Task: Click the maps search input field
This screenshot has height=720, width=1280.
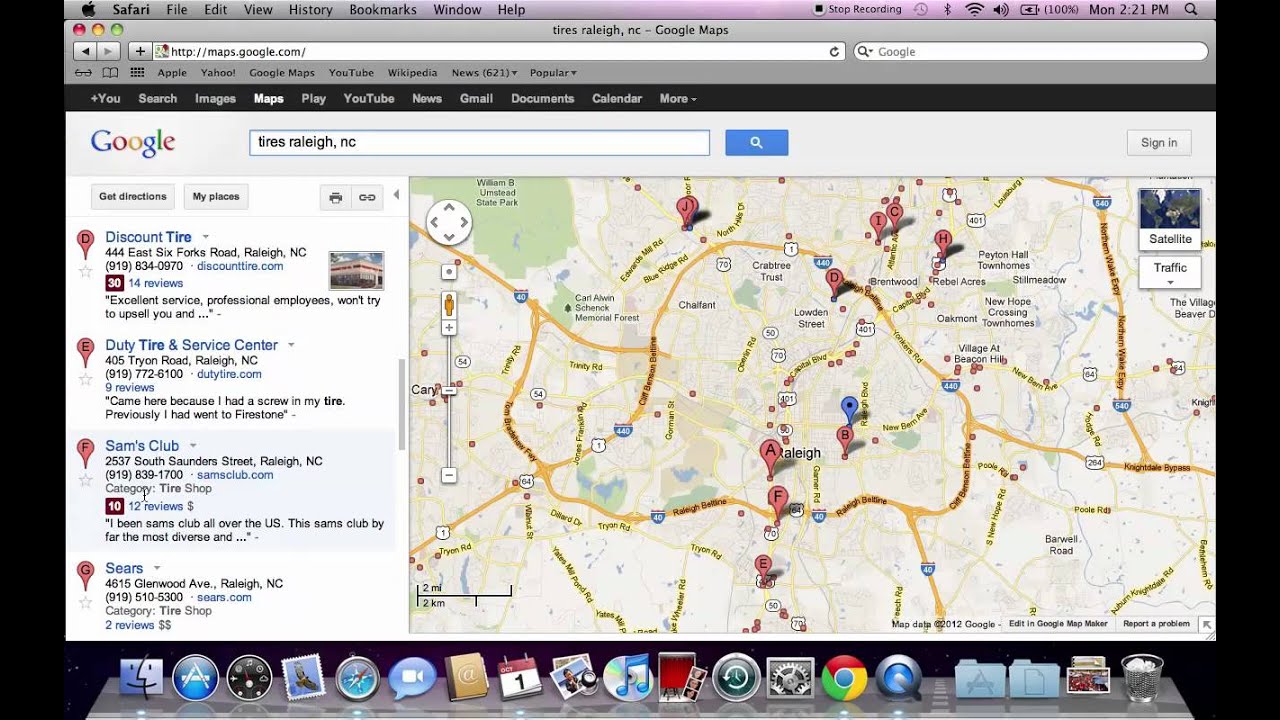Action: tap(479, 142)
